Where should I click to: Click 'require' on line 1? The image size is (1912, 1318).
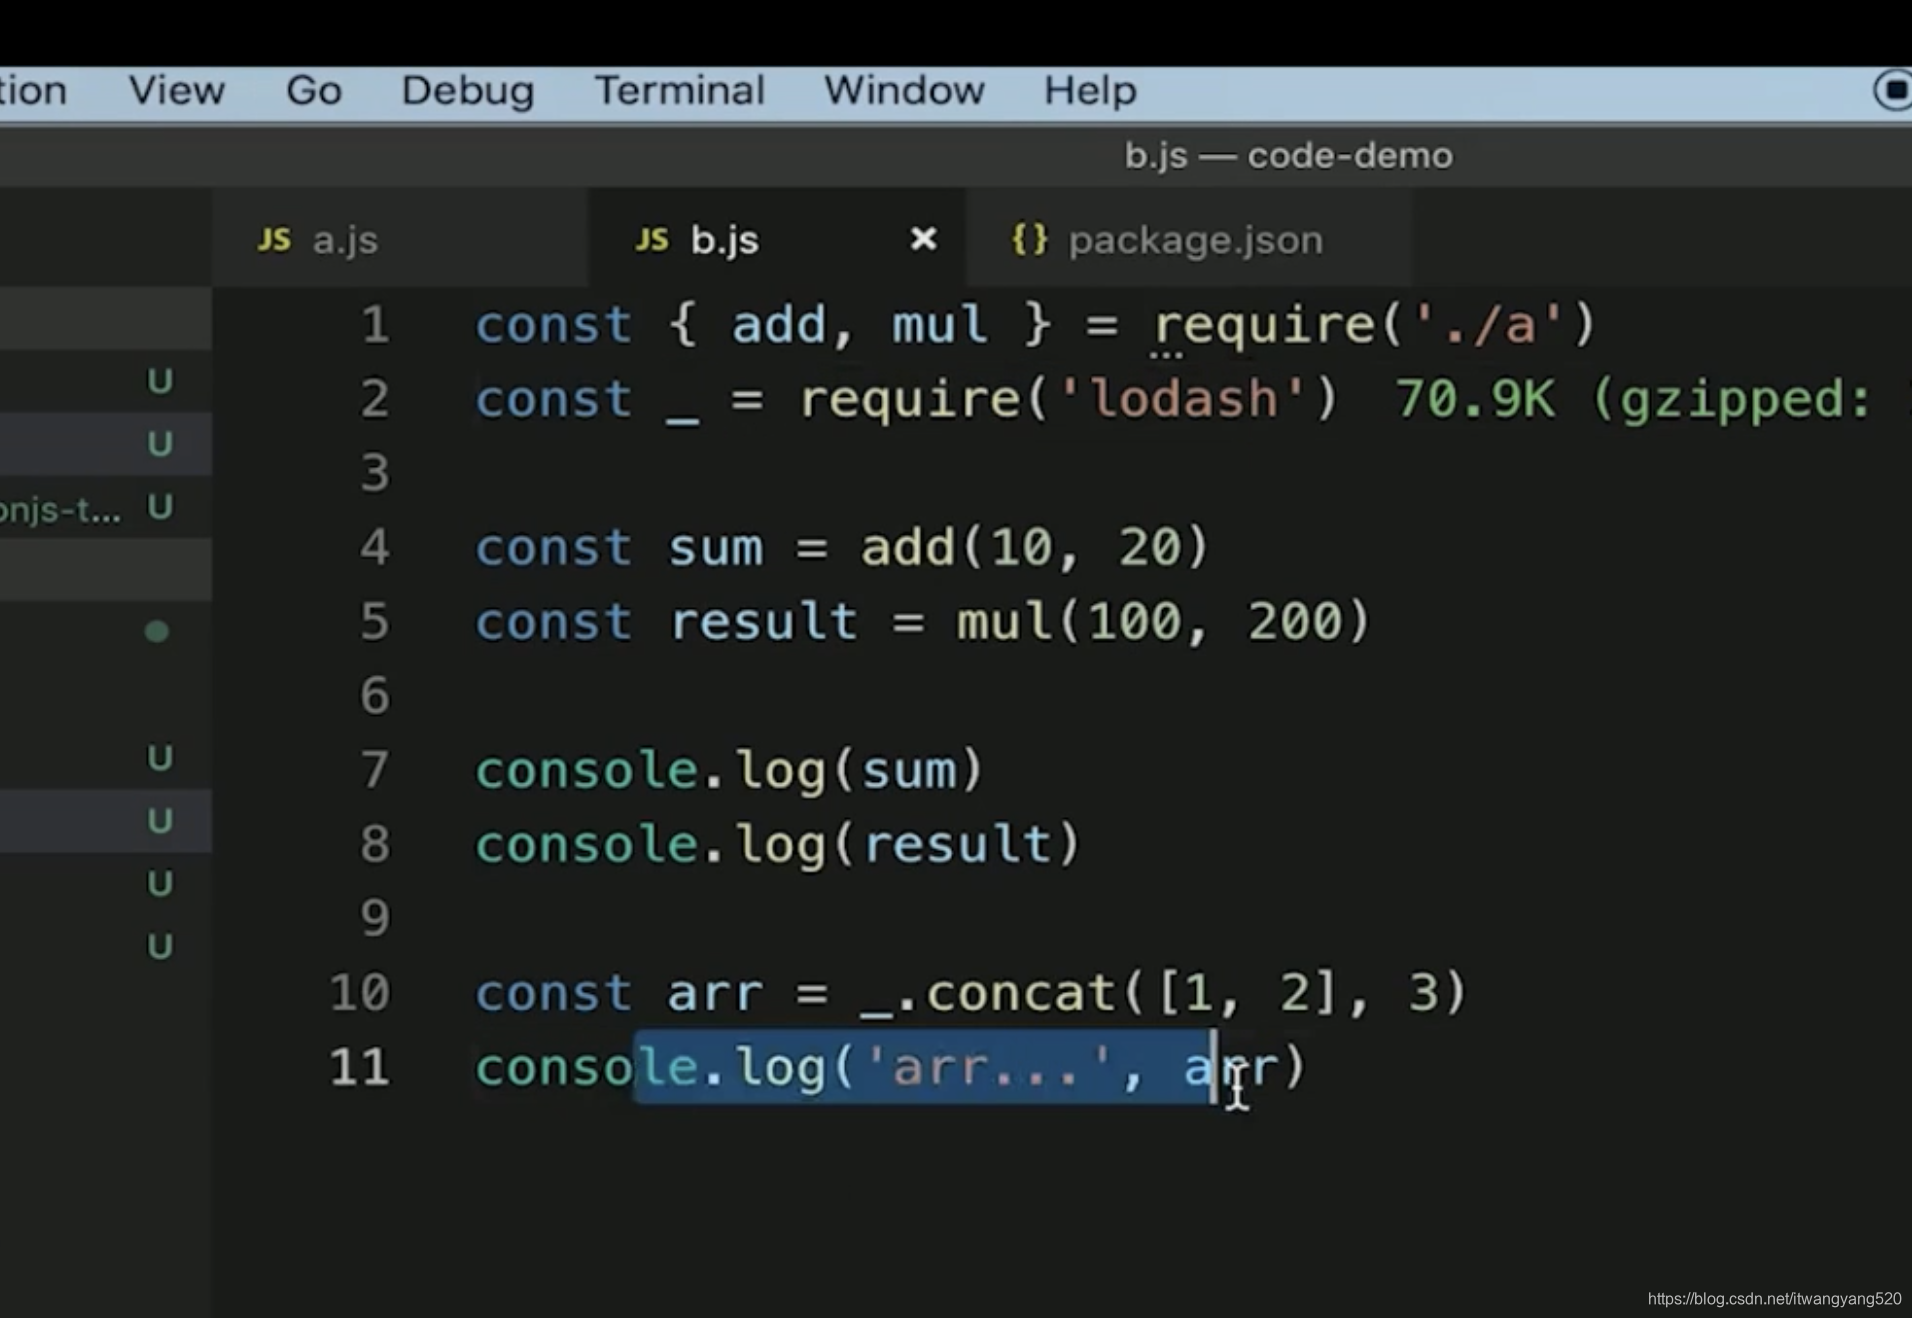point(1267,327)
